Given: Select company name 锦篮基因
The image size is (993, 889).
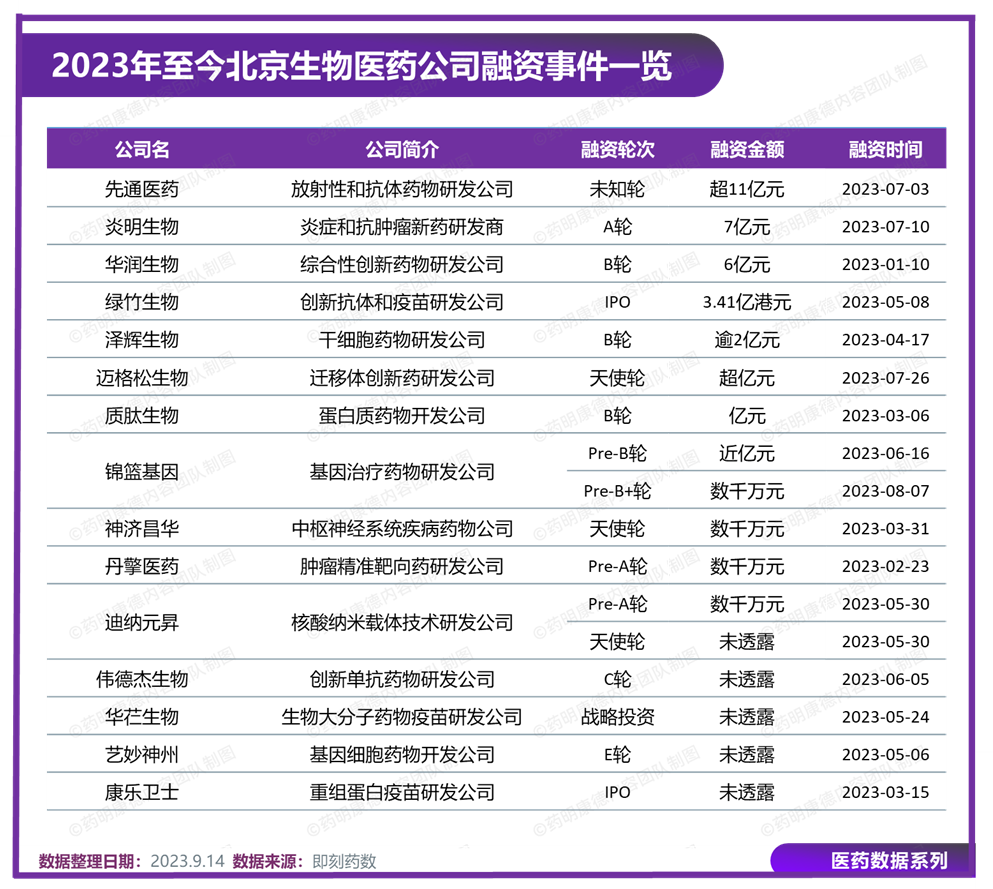Looking at the screenshot, I should click(x=142, y=472).
